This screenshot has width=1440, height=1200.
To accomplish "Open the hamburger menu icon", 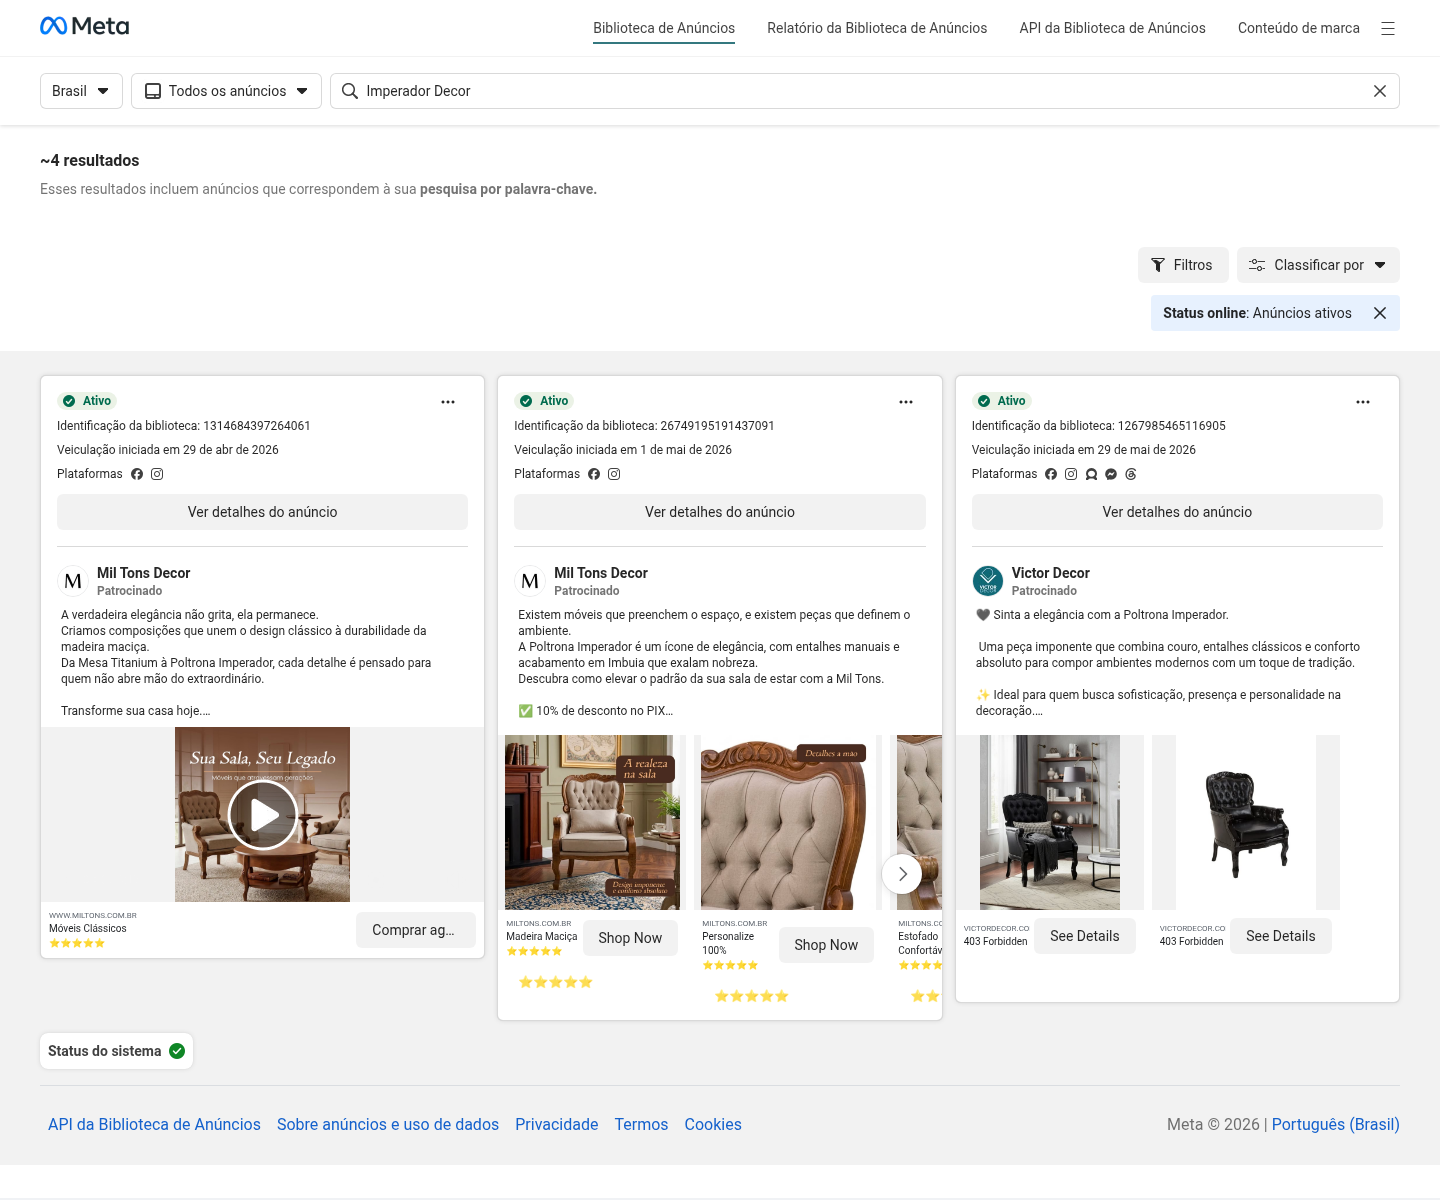I will [x=1388, y=29].
